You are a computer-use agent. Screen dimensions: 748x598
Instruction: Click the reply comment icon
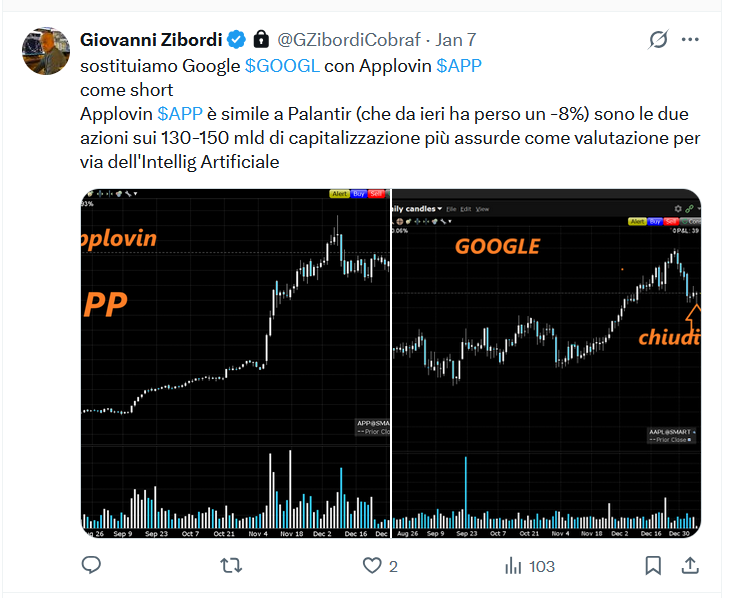pos(91,565)
